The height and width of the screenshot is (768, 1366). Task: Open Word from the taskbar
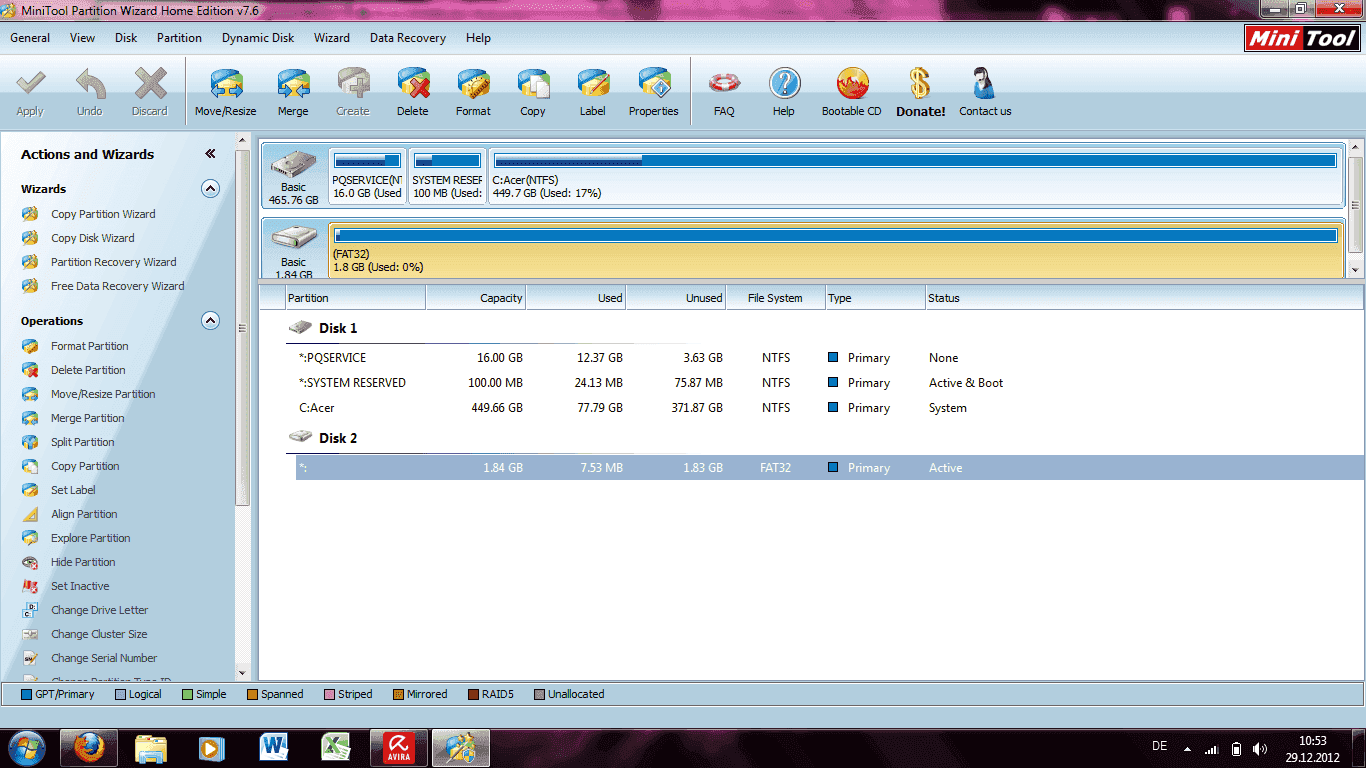pos(273,747)
